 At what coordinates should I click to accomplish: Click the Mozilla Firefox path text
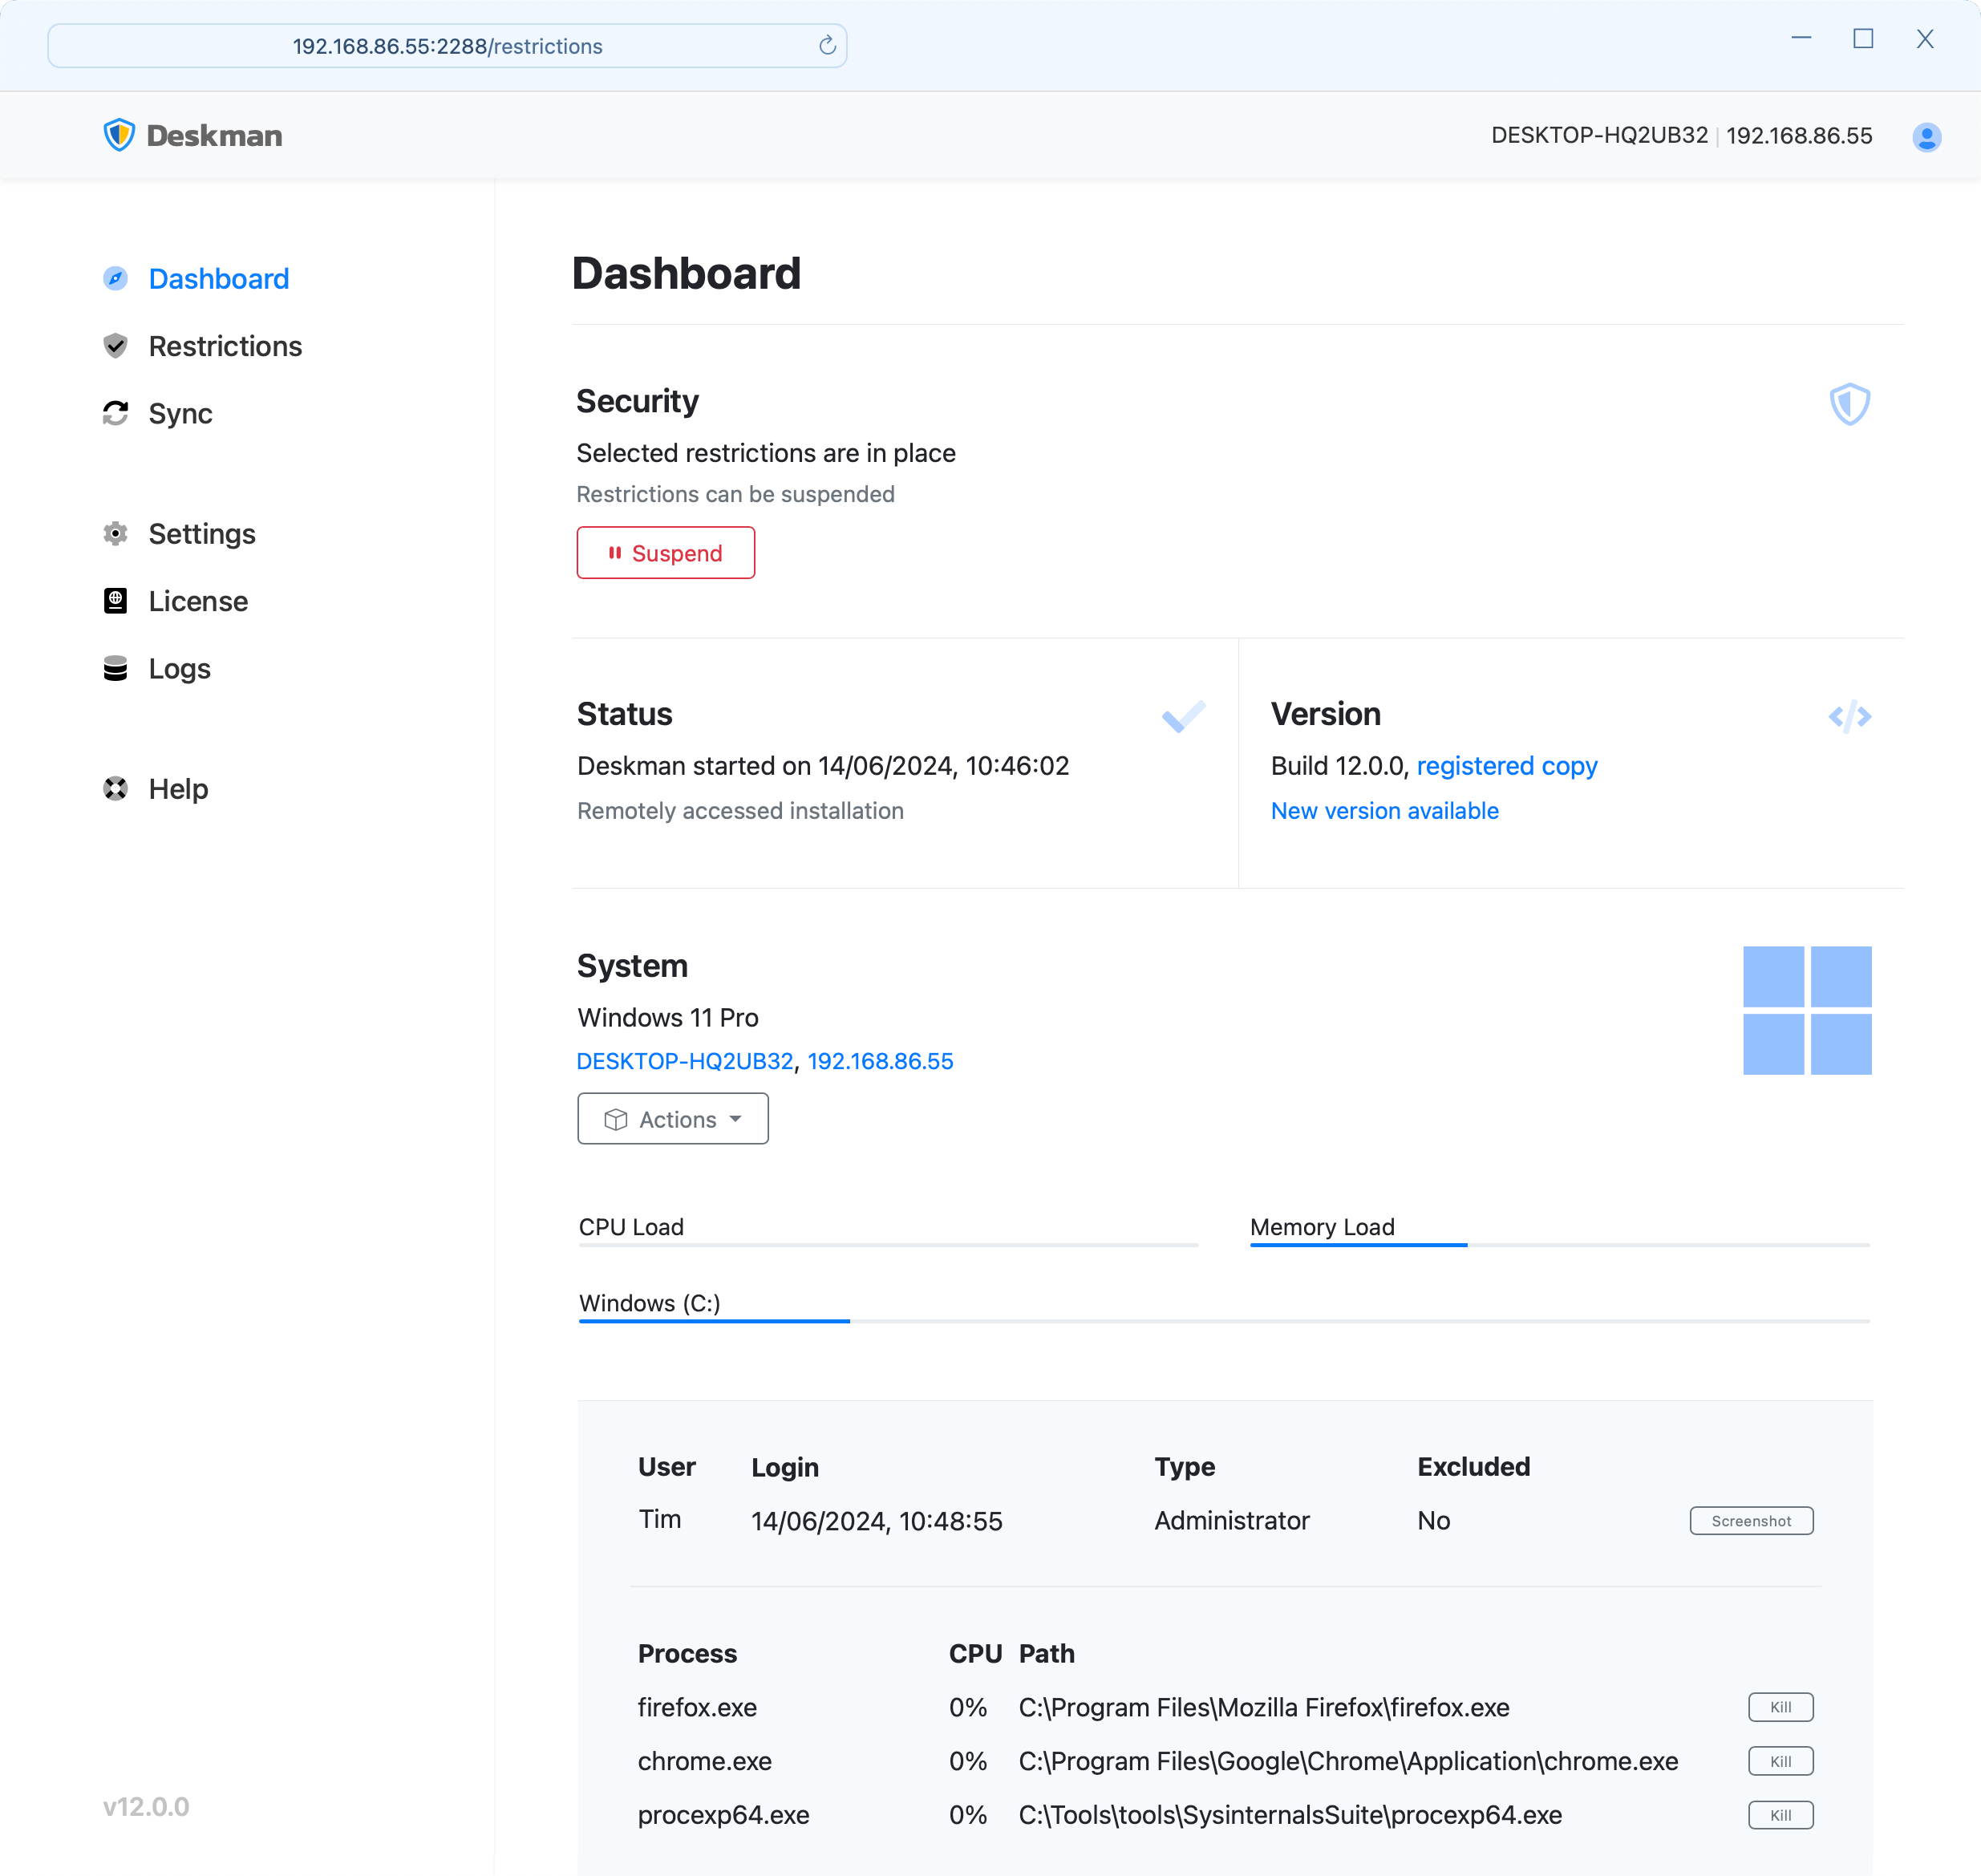click(1264, 1707)
